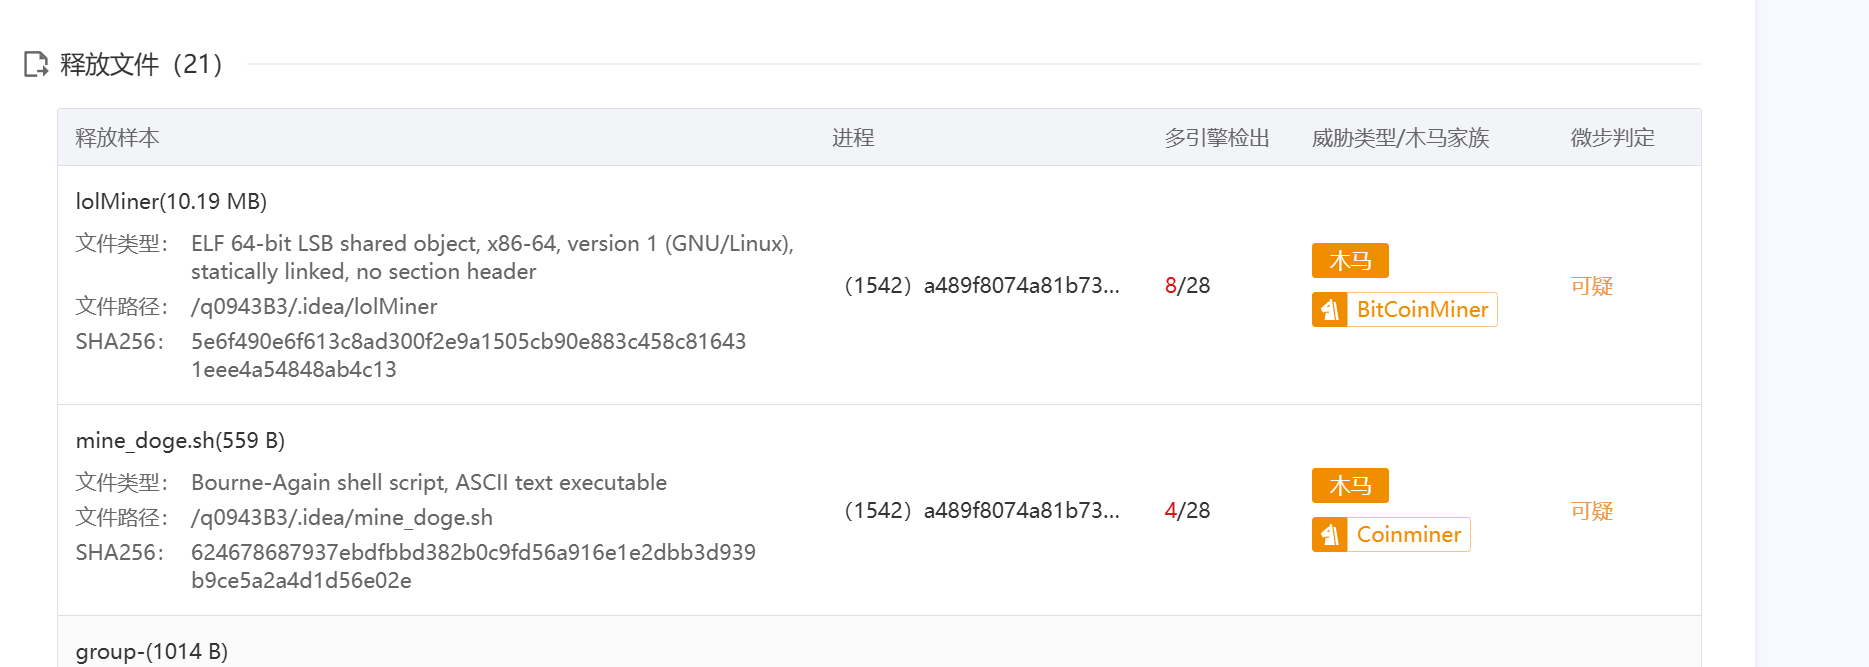Click the lolMiner SHA256 hash value
Viewport: 1869px width, 667px height.
[x=468, y=342]
